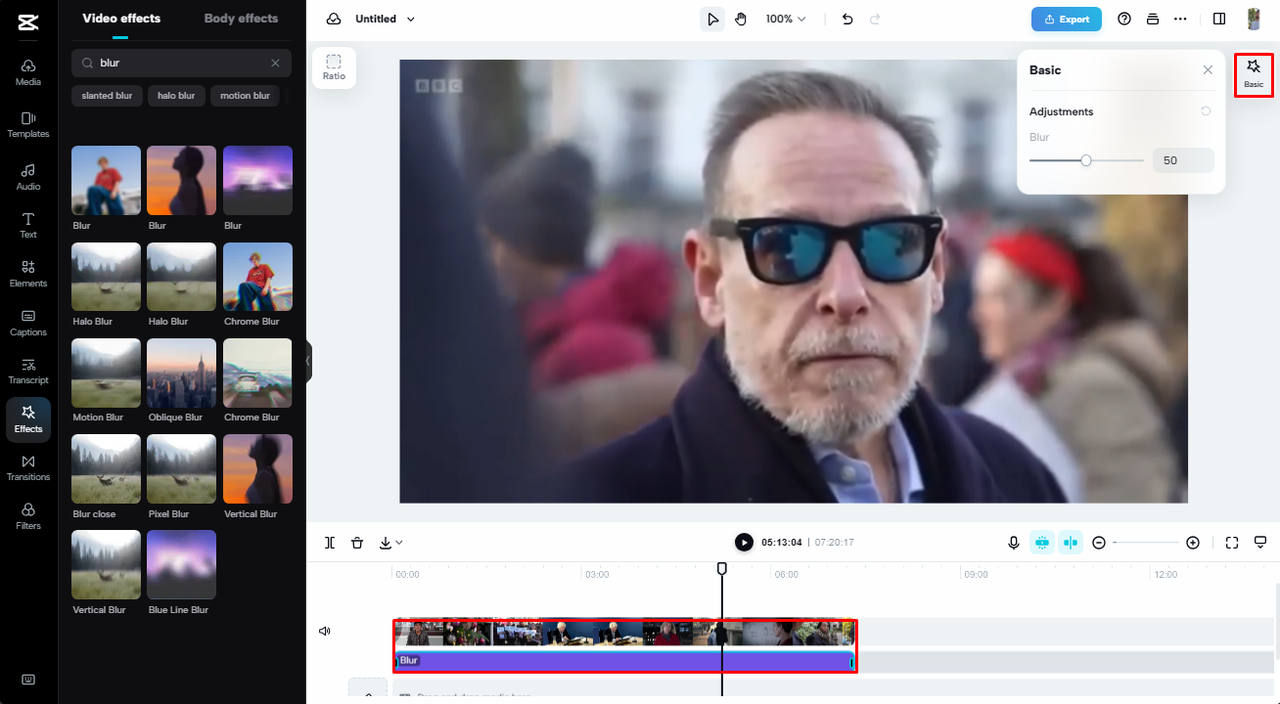Open the help question mark
Image resolution: width=1280 pixels, height=704 pixels.
pos(1124,19)
